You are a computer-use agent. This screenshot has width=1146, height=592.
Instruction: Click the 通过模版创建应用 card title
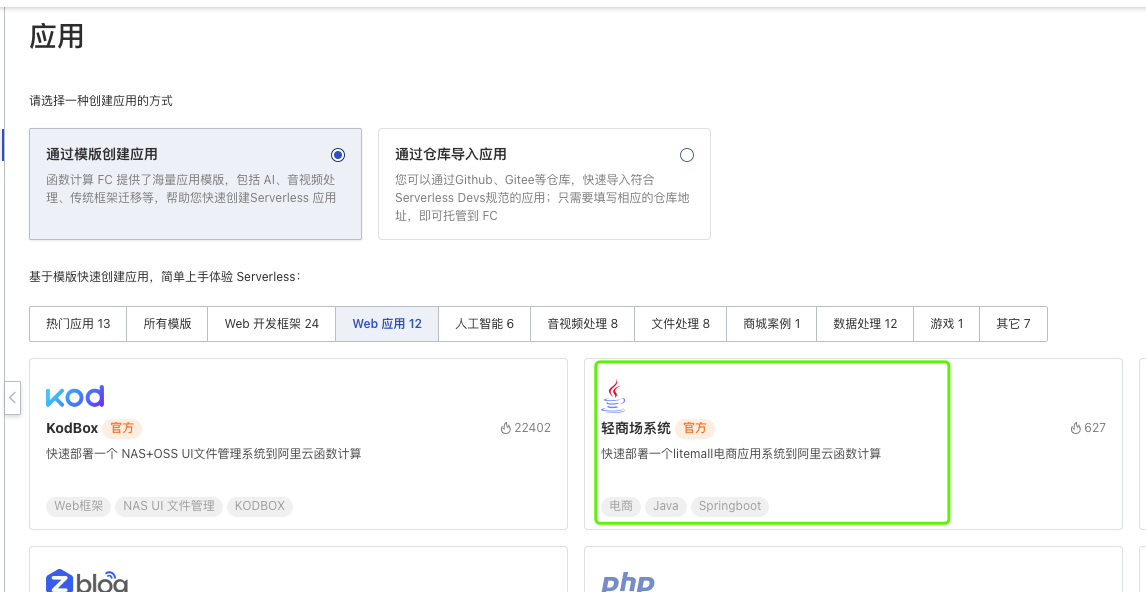tap(102, 154)
